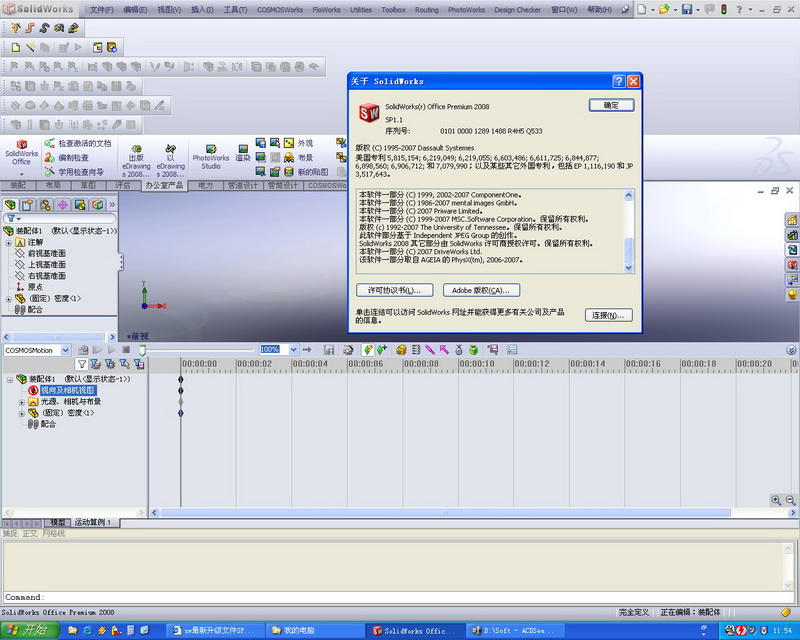The width and height of the screenshot is (800, 640).
Task: Click the 布景 scenery icon
Action: coord(289,157)
